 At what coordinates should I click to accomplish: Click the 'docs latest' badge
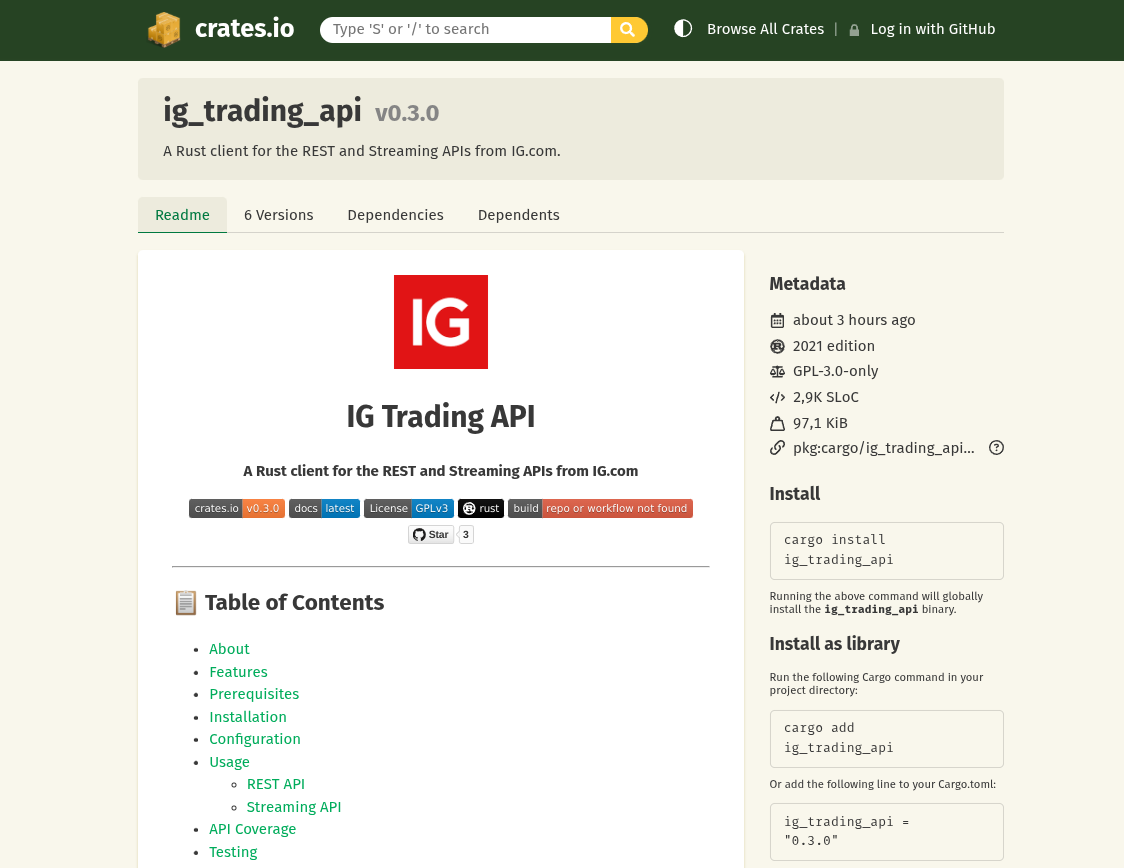pyautogui.click(x=324, y=508)
